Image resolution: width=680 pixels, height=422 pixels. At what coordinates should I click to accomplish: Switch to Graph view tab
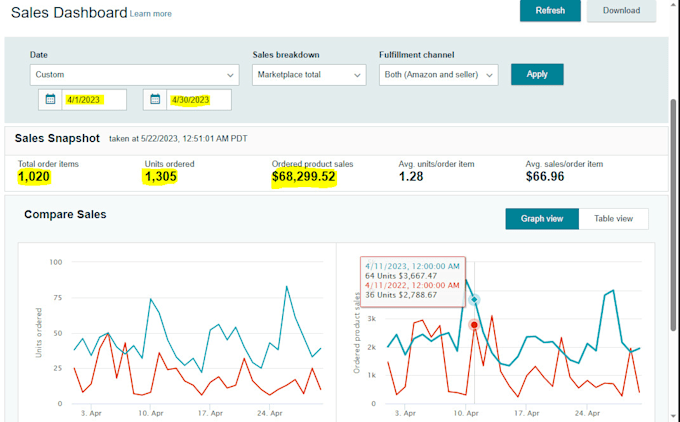542,219
